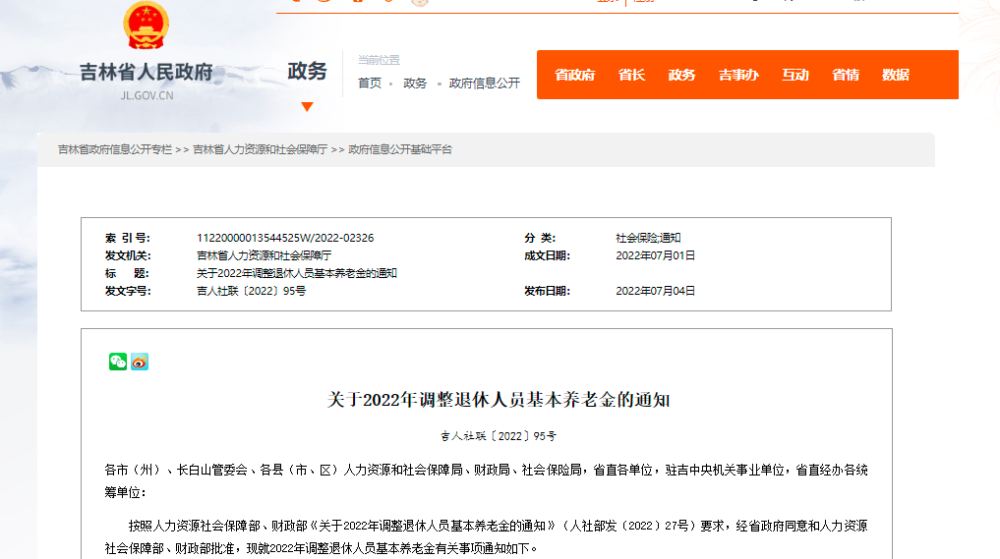Open 吉林省人力资源和社会保障厅 path link
Screen dimensions: 1000x559
260,149
